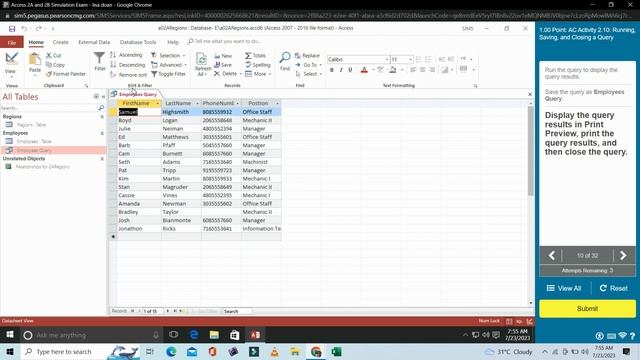Select the Copy command

[x=56, y=64]
